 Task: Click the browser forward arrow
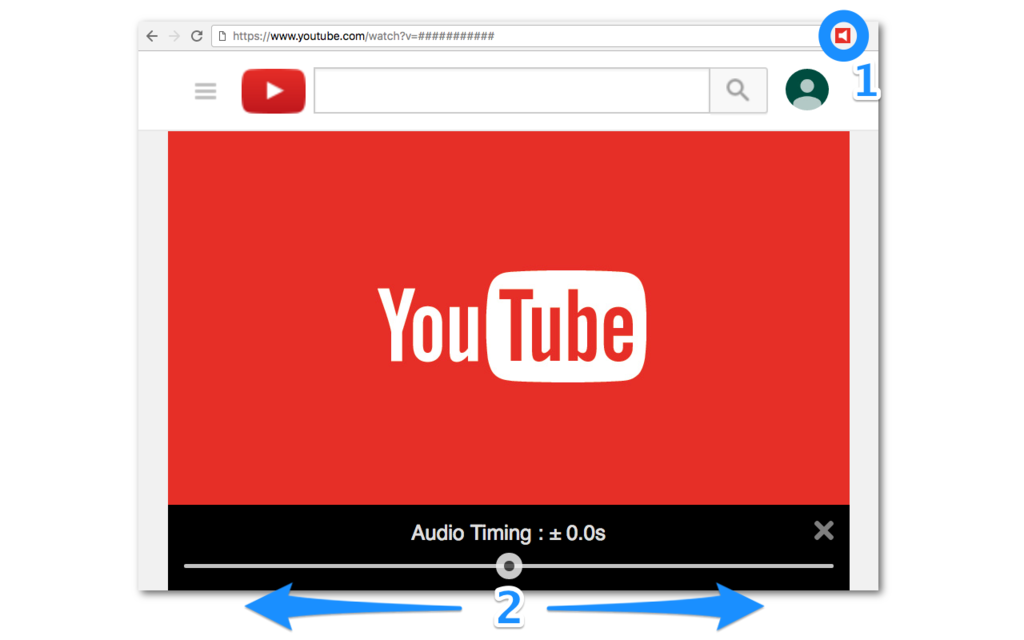pos(174,36)
